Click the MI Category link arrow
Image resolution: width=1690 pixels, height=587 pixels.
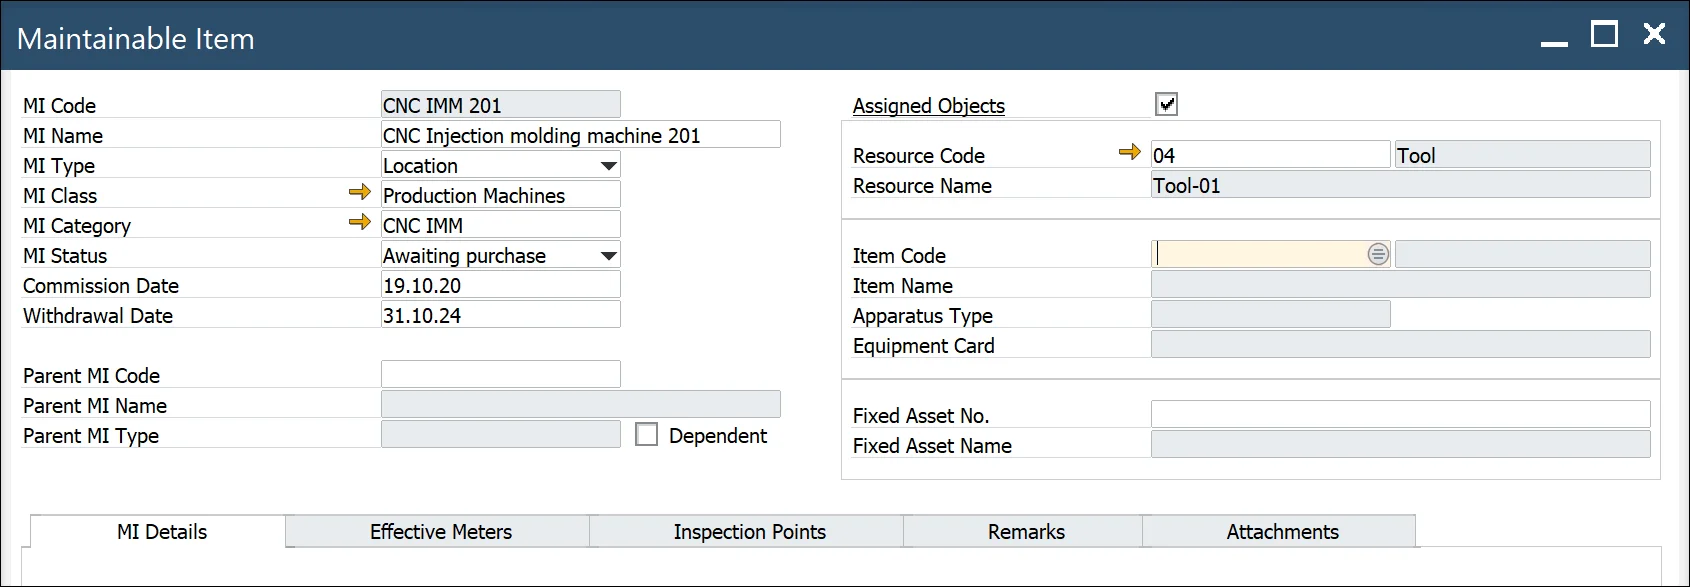point(359,222)
